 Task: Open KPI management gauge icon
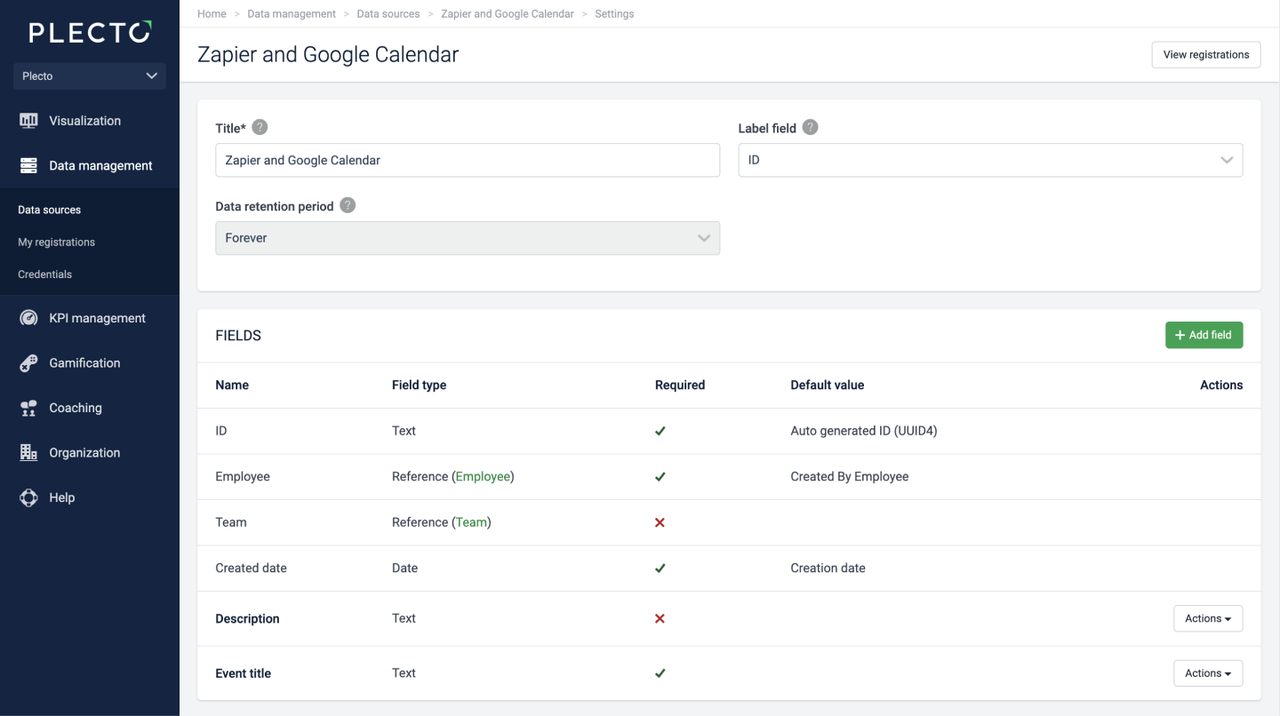pyautogui.click(x=29, y=318)
